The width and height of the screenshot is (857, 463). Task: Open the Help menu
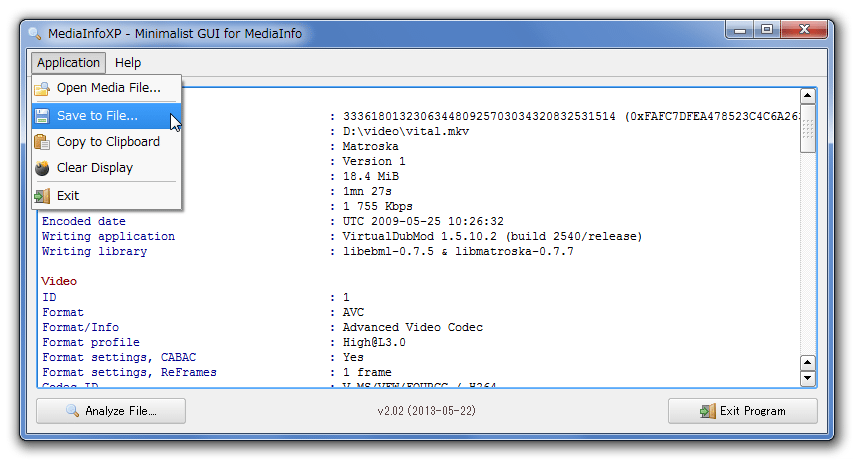point(128,63)
